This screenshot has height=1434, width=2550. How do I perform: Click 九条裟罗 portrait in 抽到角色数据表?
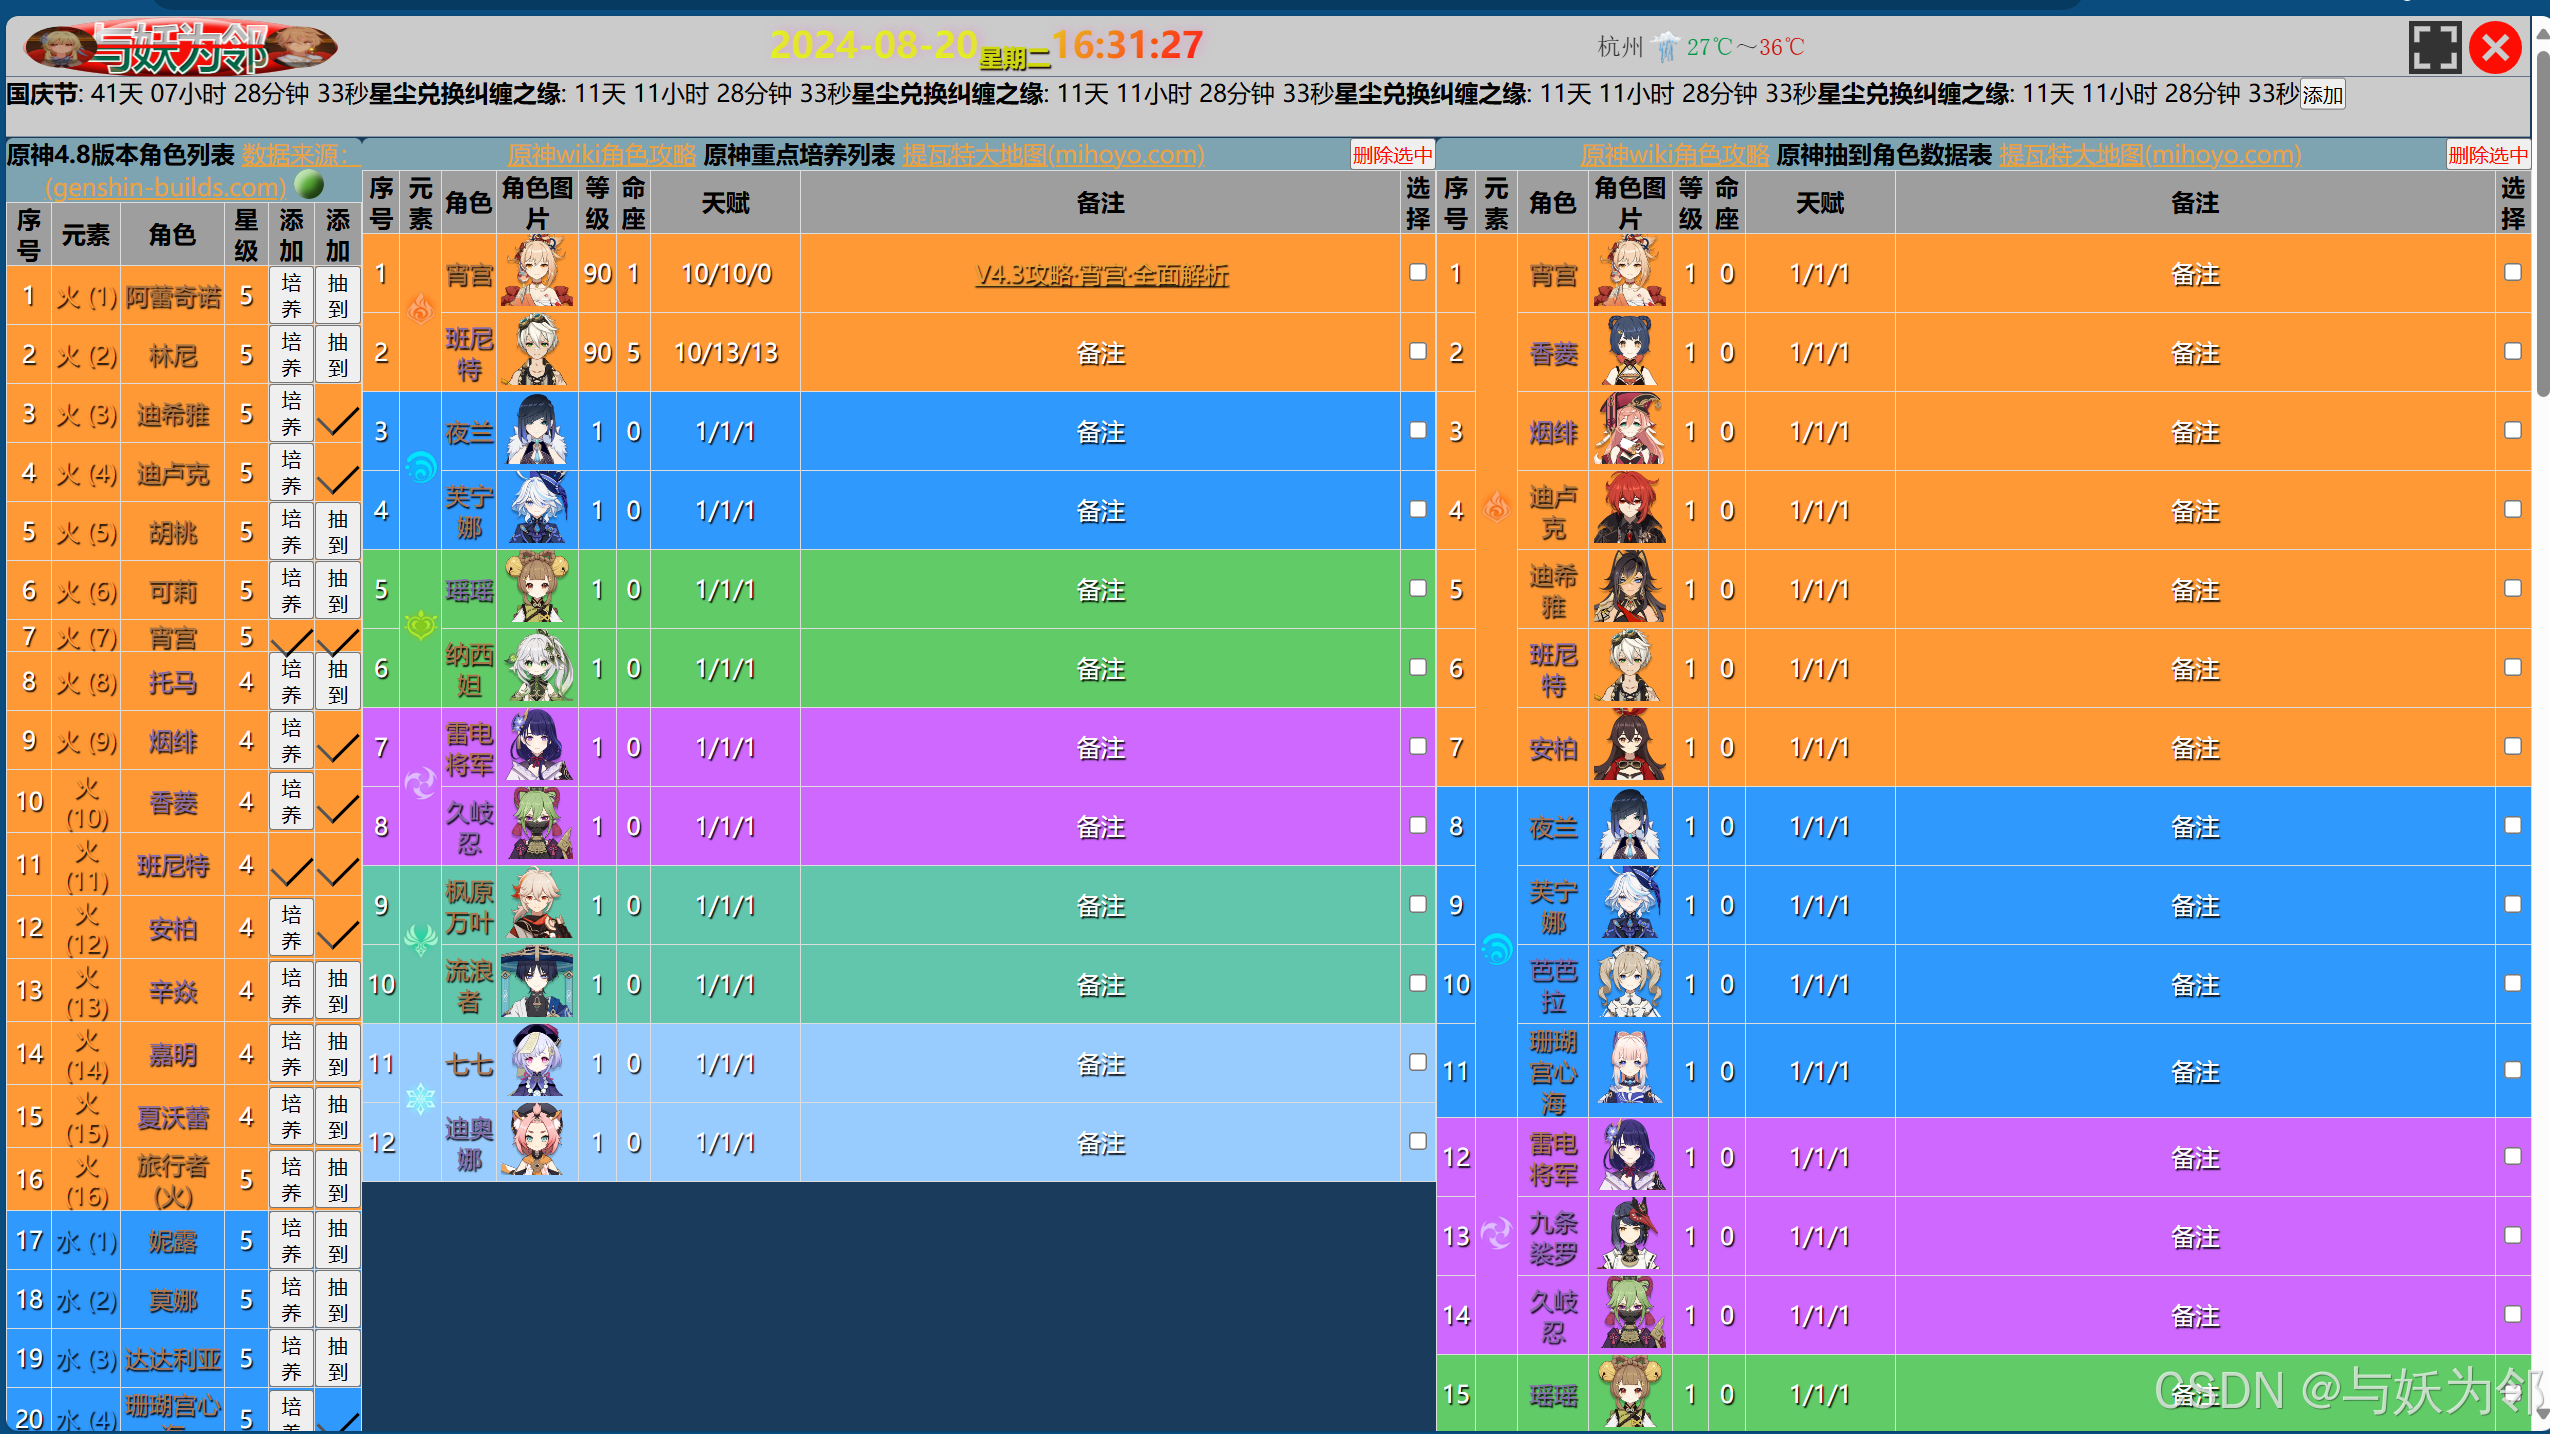pos(1630,1235)
